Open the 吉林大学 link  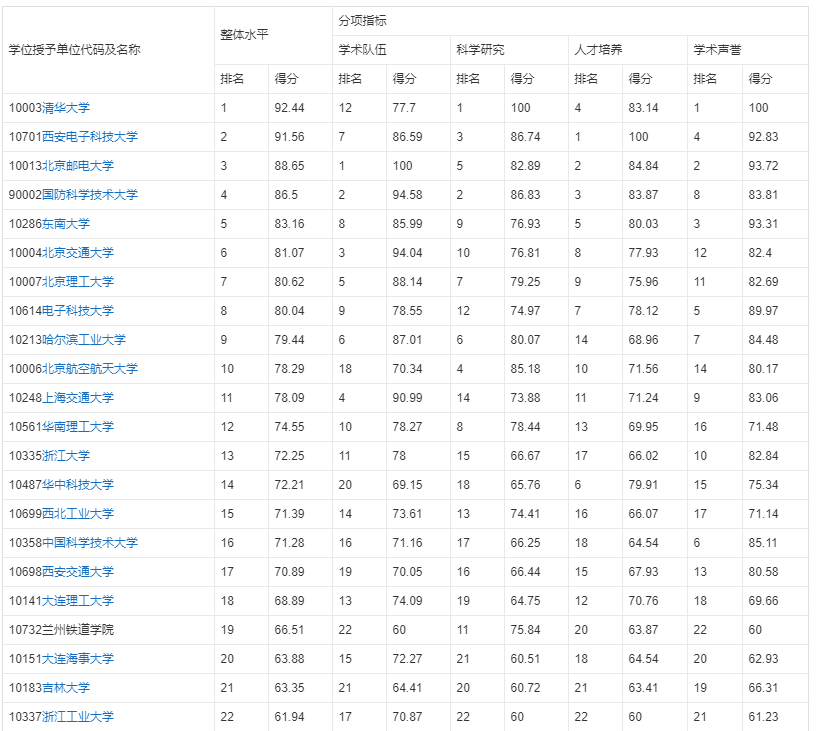[66, 688]
